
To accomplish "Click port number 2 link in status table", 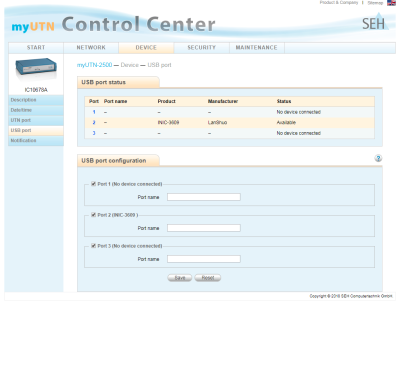I will (x=94, y=123).
